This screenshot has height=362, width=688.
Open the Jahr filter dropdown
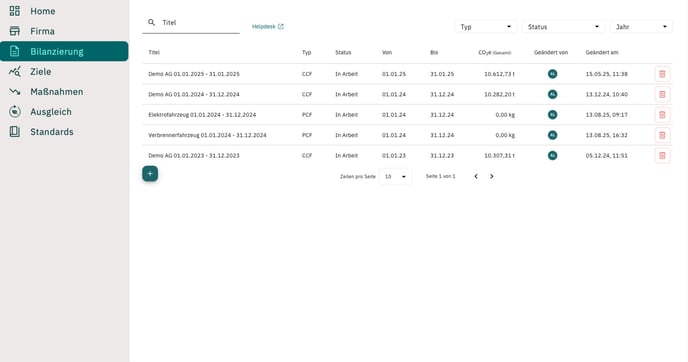[x=641, y=27]
